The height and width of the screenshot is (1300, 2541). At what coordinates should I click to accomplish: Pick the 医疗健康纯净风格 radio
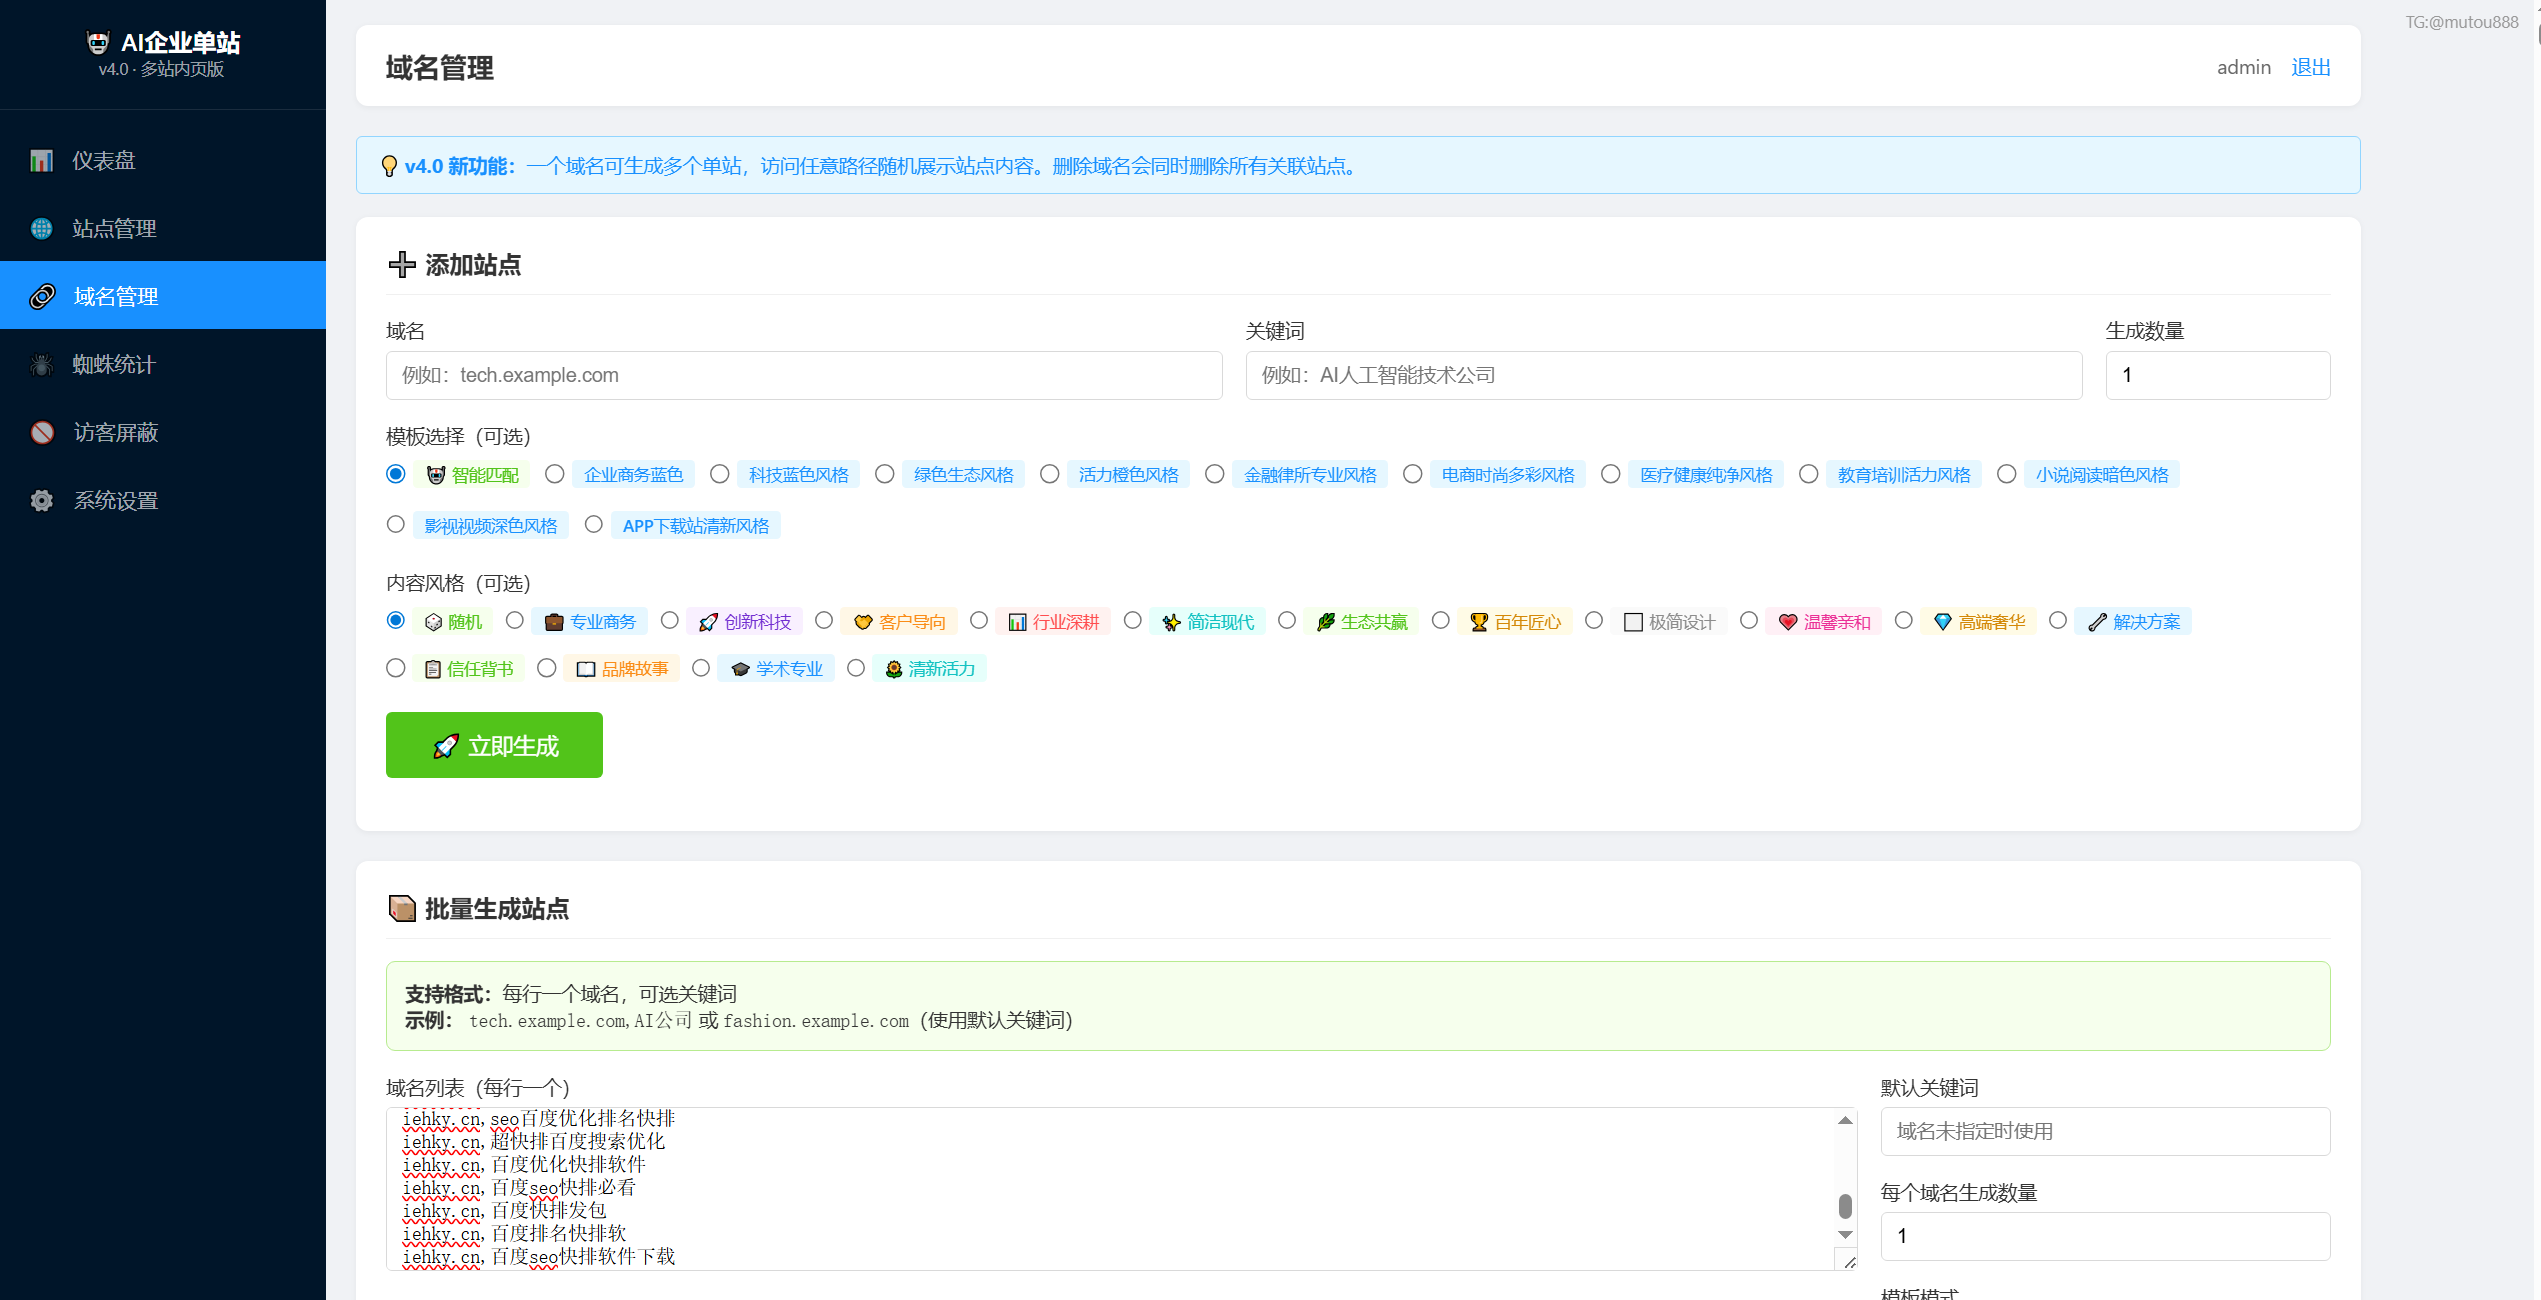[x=1611, y=474]
